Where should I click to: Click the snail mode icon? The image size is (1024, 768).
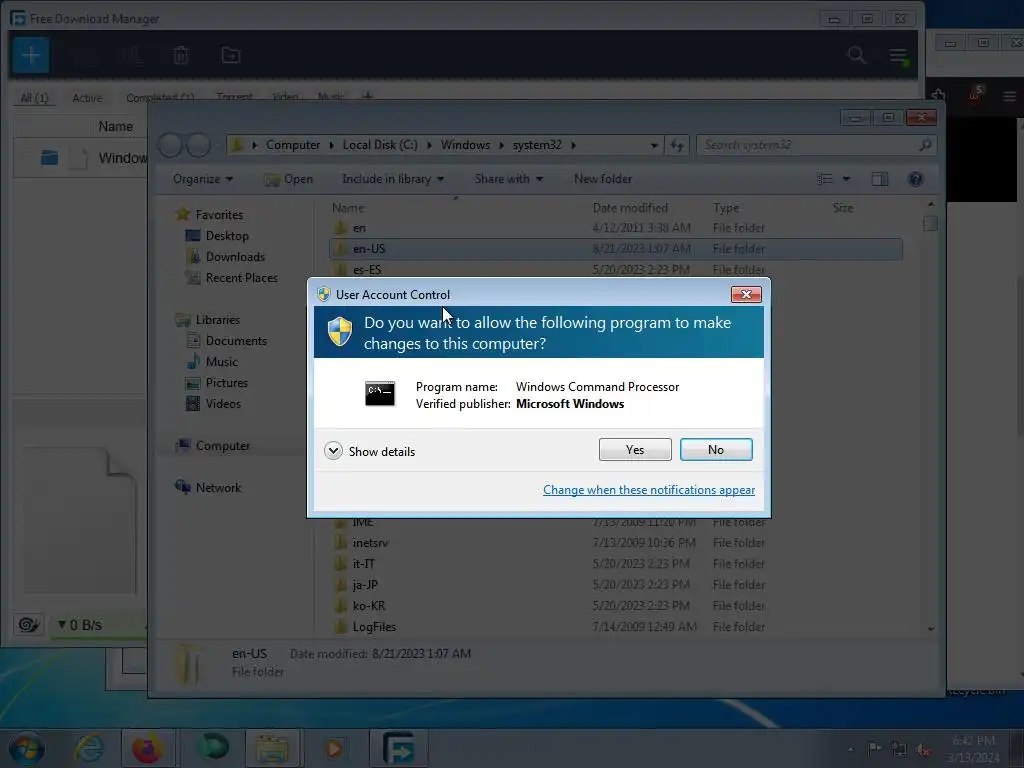tap(28, 625)
